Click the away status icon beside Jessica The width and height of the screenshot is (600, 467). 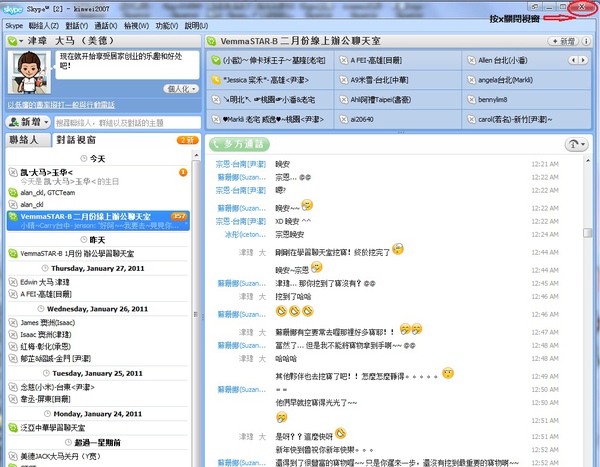pyautogui.click(x=216, y=80)
